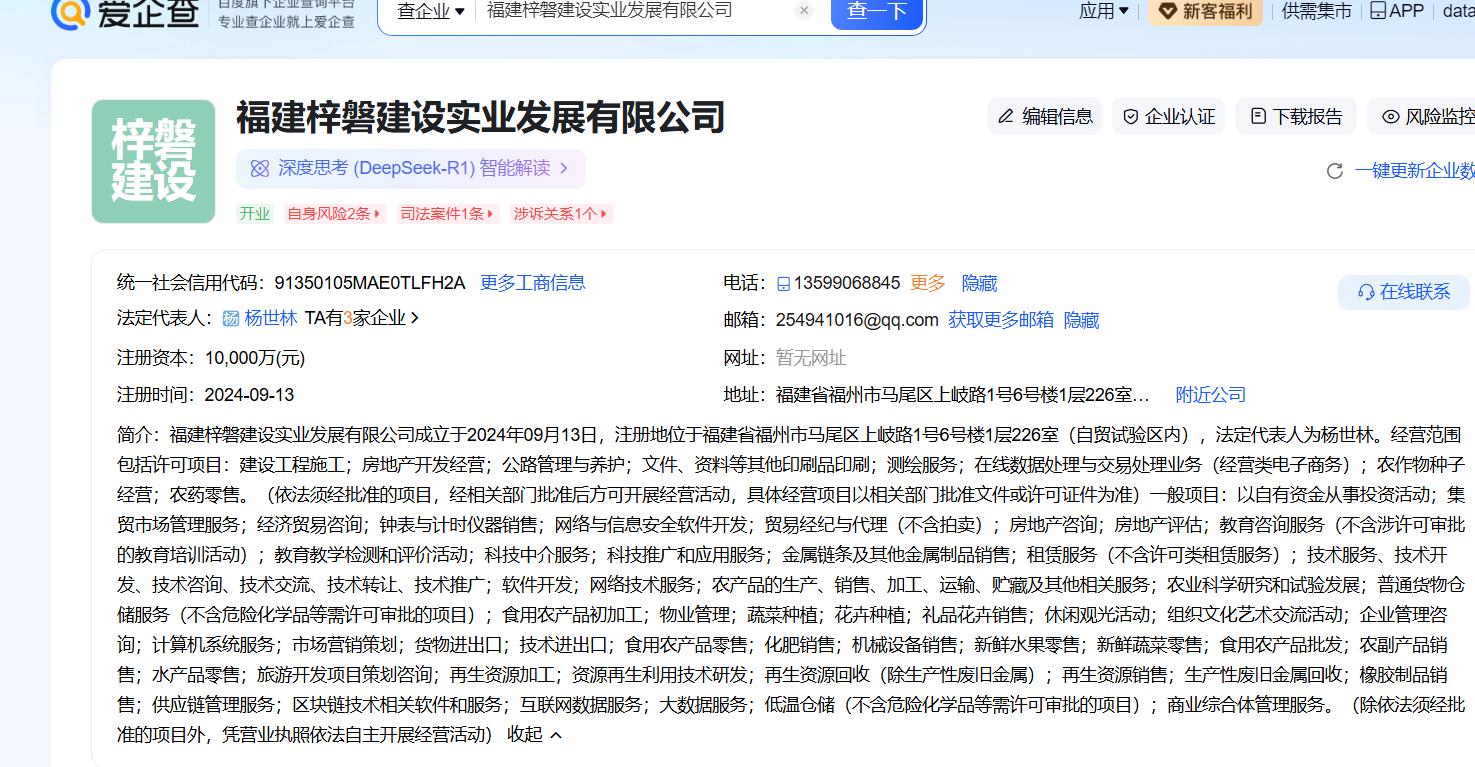Viewport: 1475px width, 767px height.
Task: Open 新客福利 promotion in top navigation
Action: [1205, 11]
